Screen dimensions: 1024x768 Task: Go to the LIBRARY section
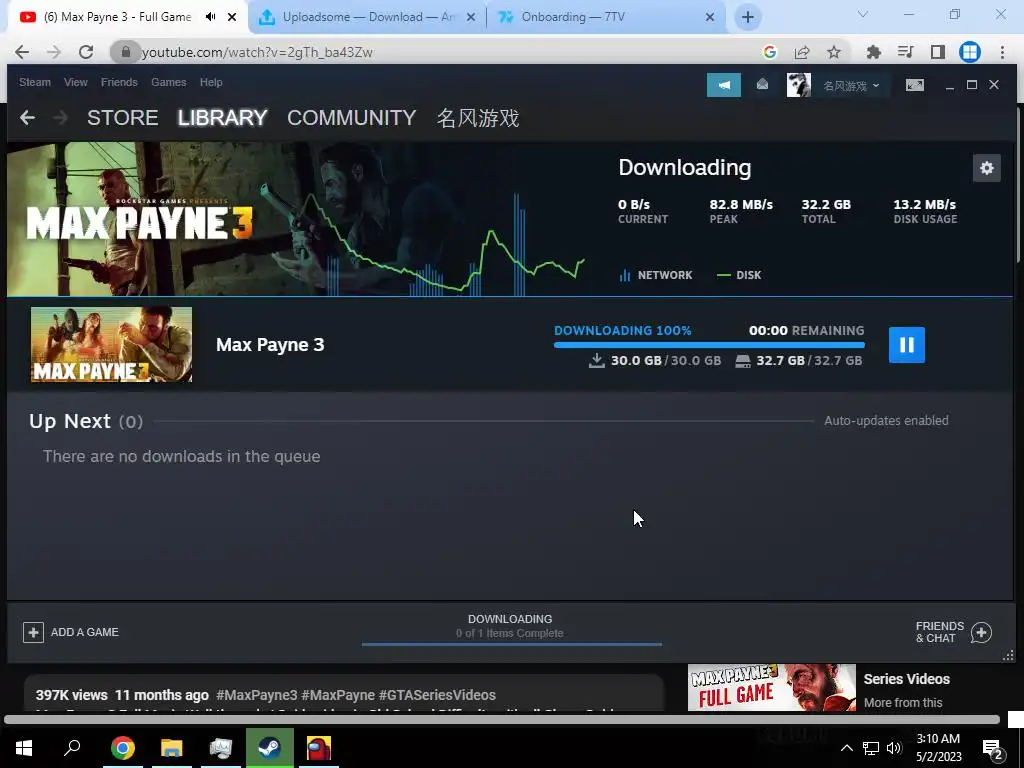tap(223, 118)
